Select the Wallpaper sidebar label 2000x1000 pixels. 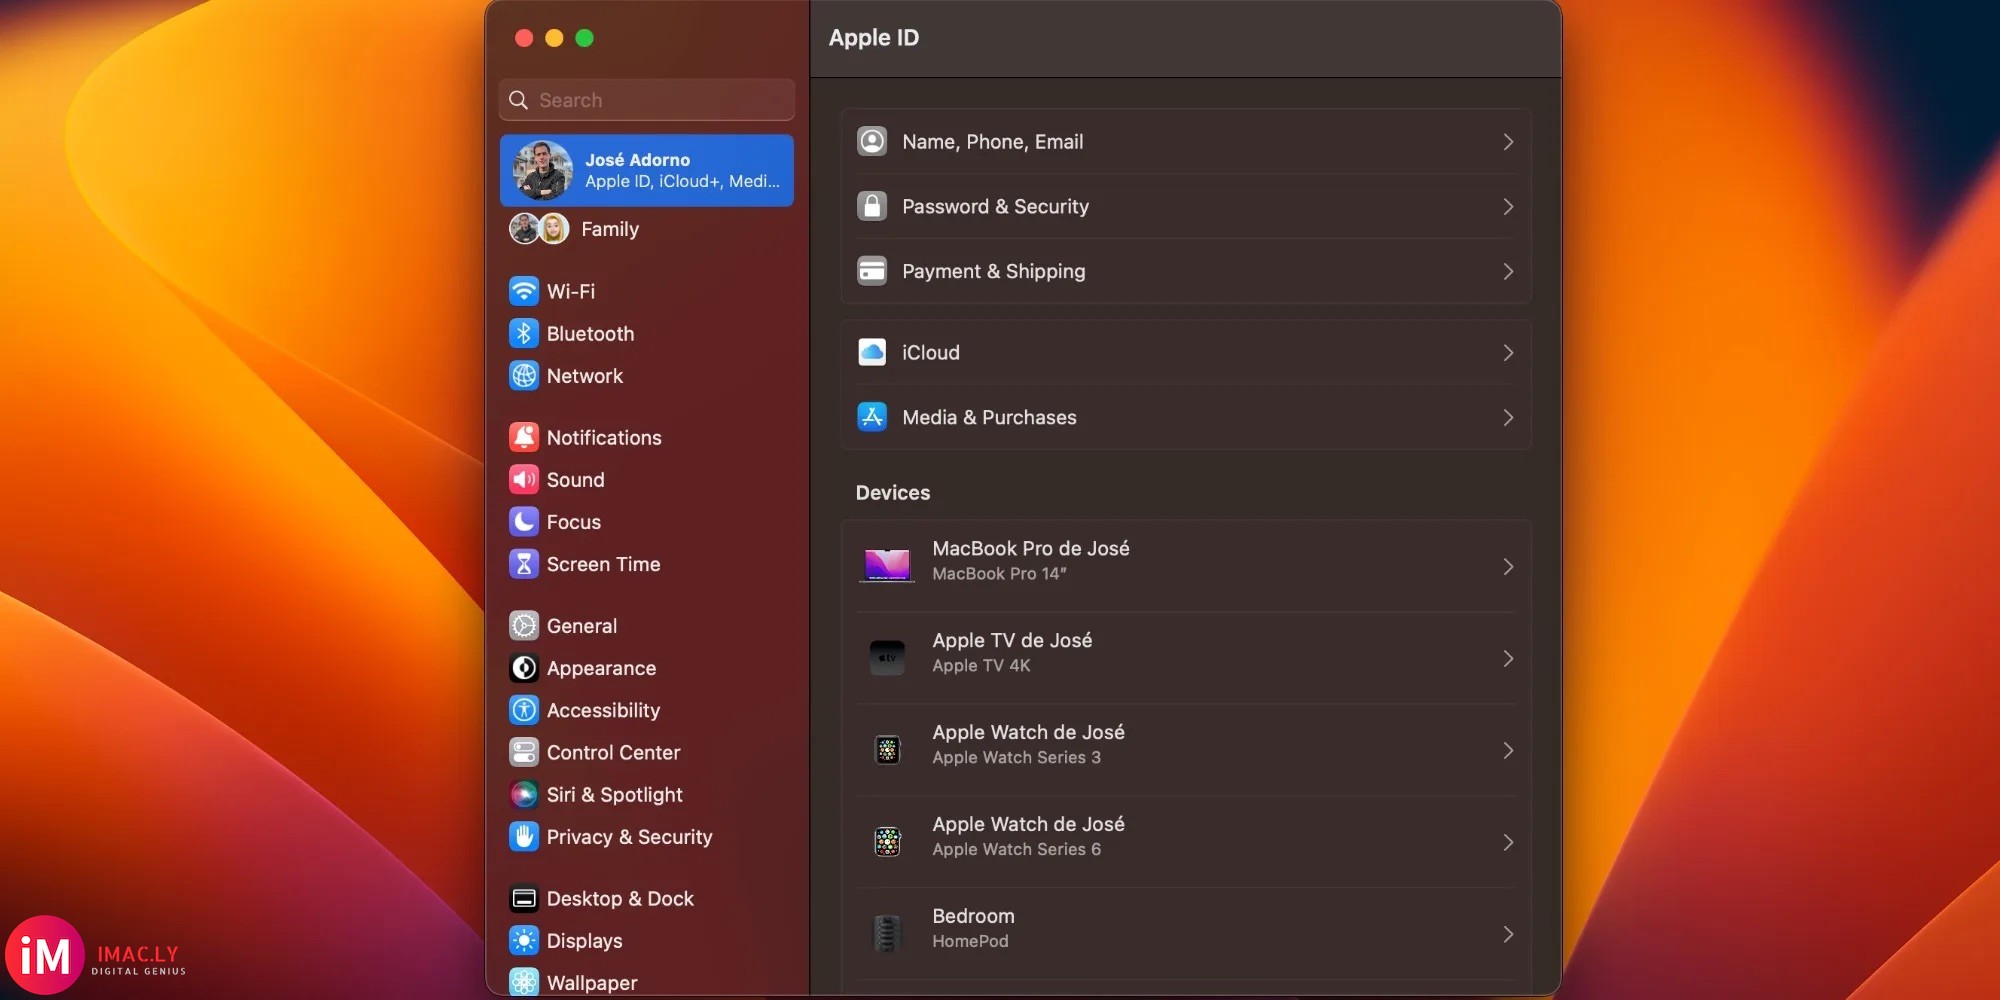(592, 983)
